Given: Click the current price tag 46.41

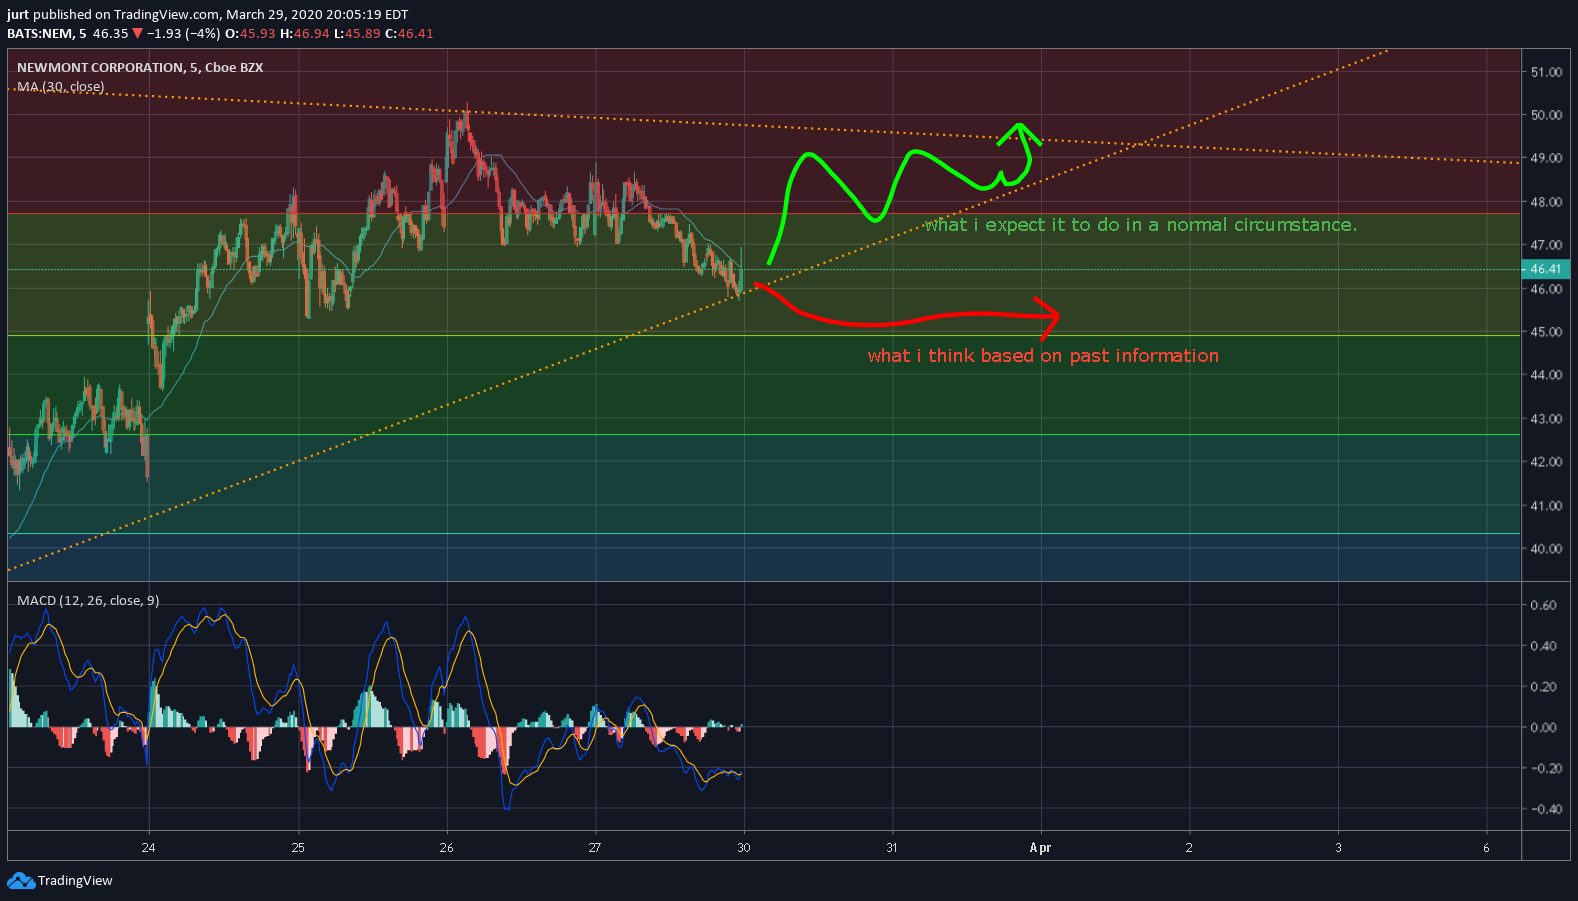Looking at the screenshot, I should click(x=1545, y=269).
